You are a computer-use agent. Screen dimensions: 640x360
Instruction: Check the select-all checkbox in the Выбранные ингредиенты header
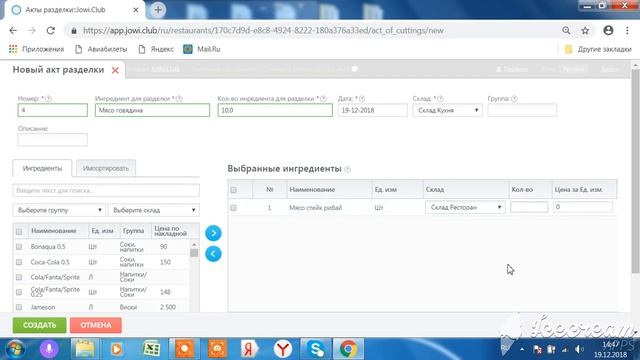(x=233, y=190)
